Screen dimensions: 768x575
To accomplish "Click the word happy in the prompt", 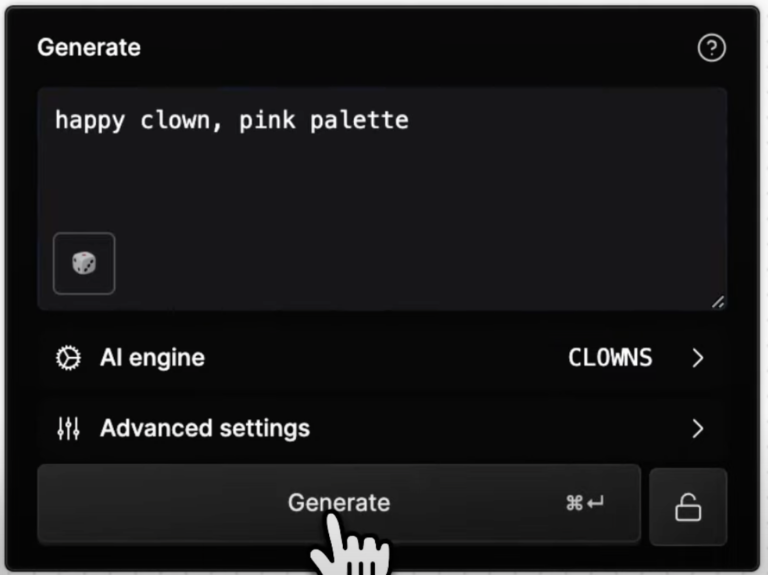I will (90, 121).
